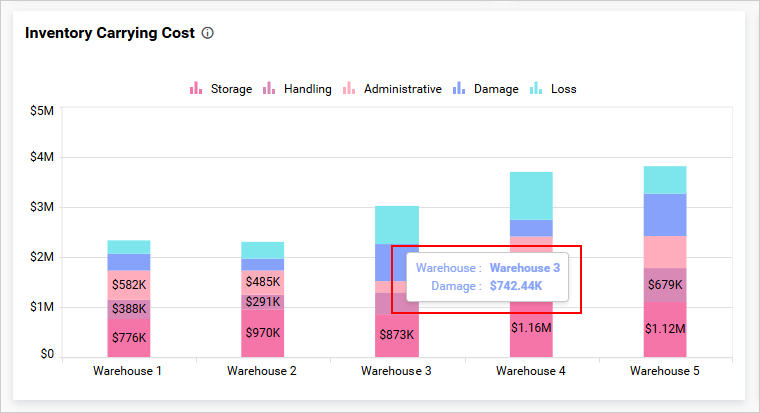Select Warehouse 2 Handling segment labeled $291K

(262, 301)
